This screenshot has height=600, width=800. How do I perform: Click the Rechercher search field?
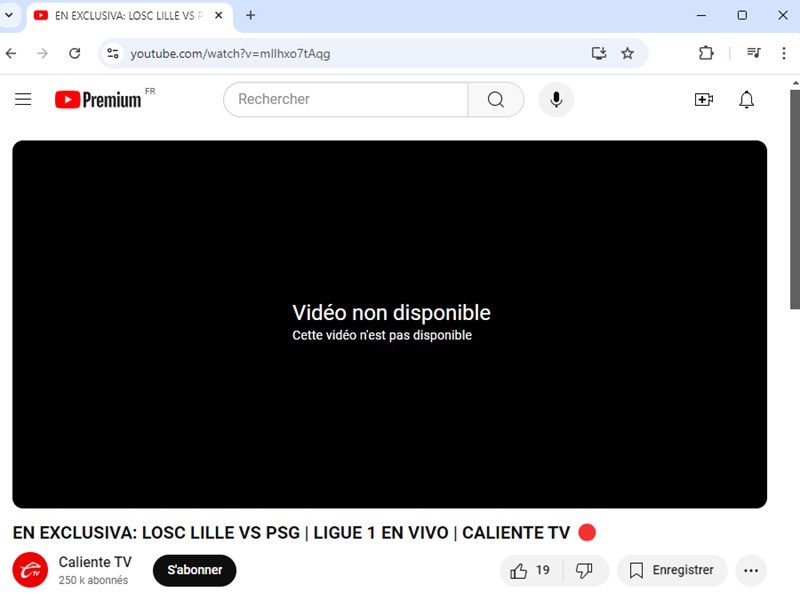[346, 99]
